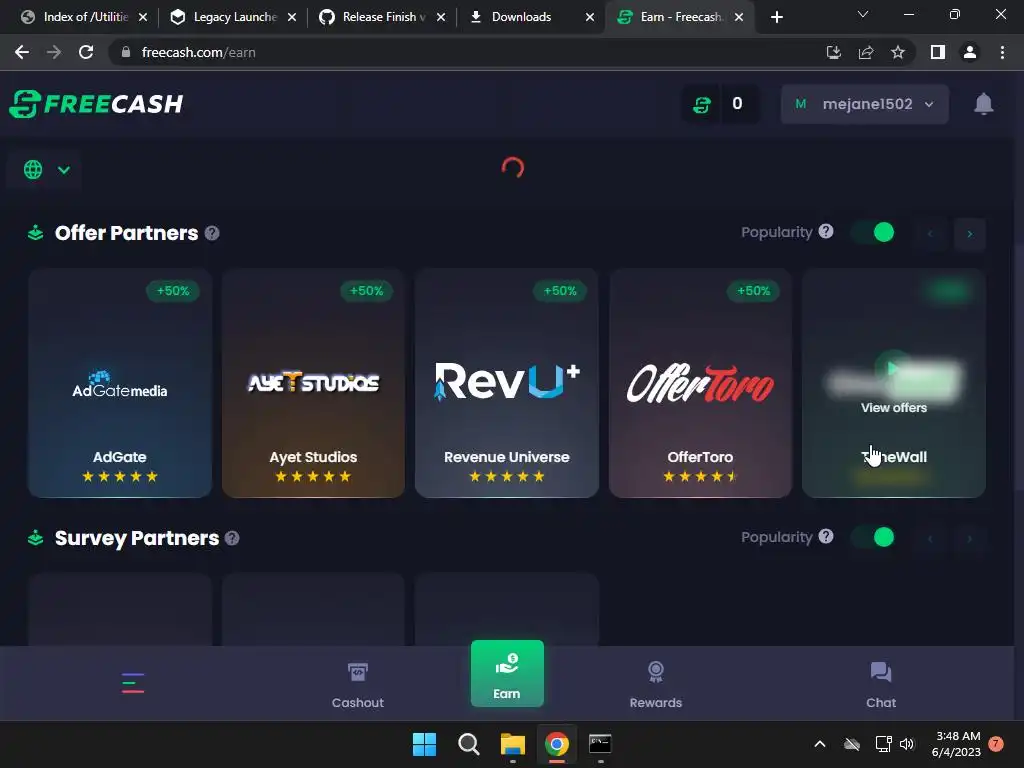Open Windows Start menu
Screen dimensions: 1024x768
[424, 744]
